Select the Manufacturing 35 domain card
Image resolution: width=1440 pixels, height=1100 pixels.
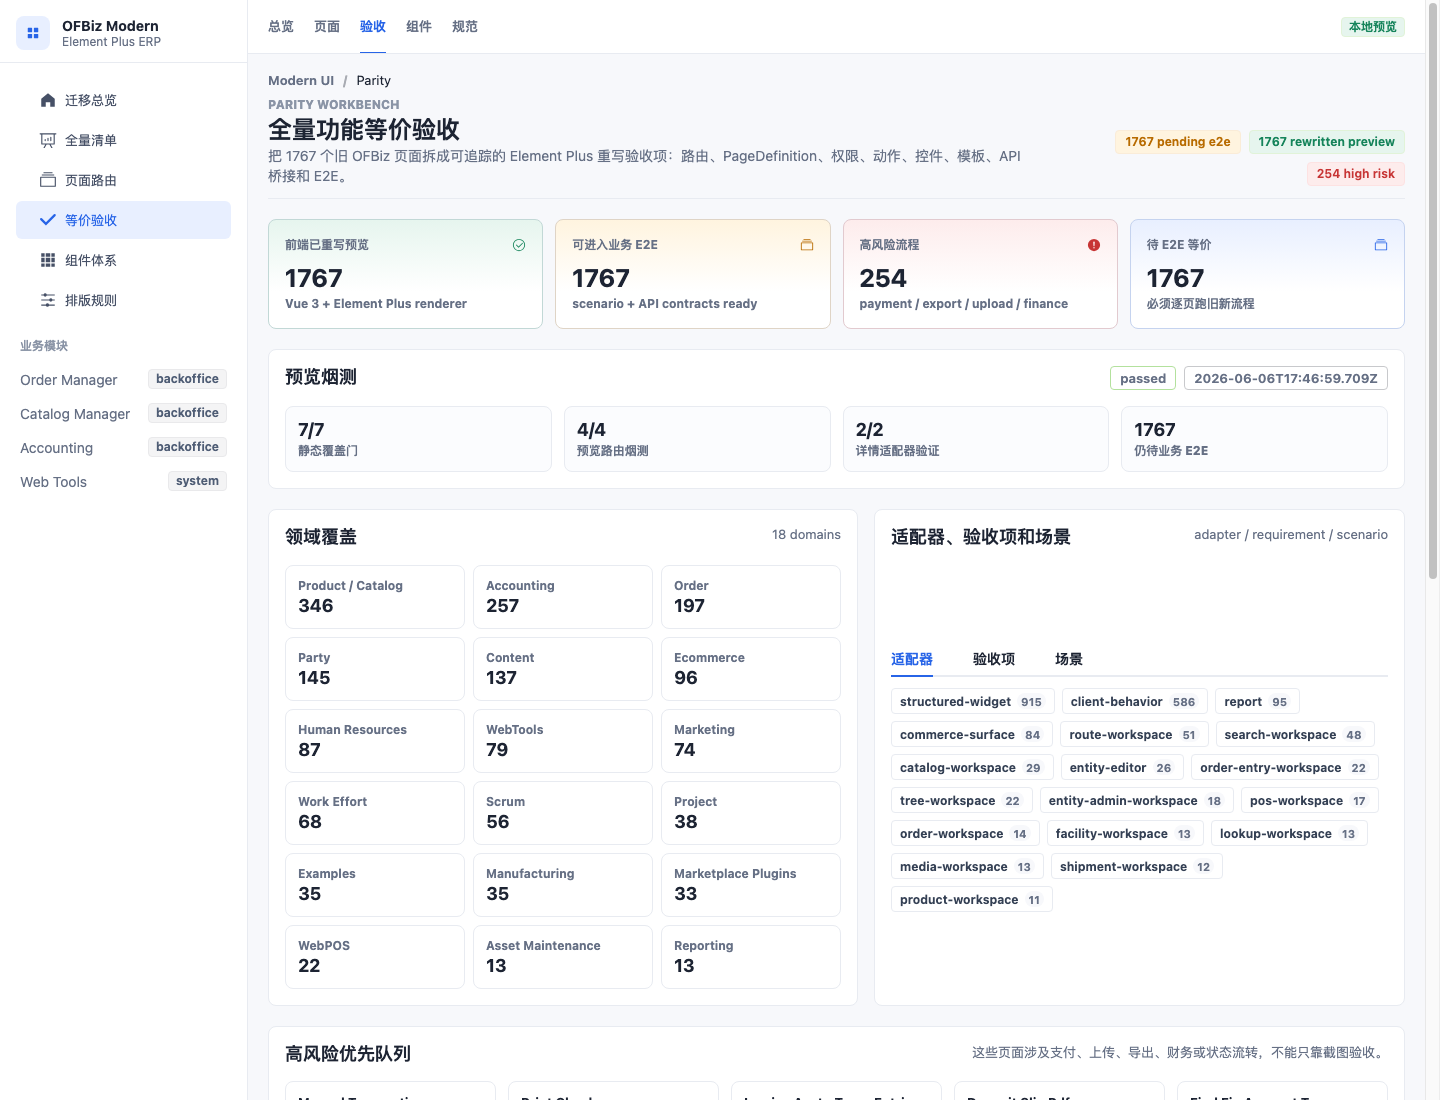[x=563, y=885]
